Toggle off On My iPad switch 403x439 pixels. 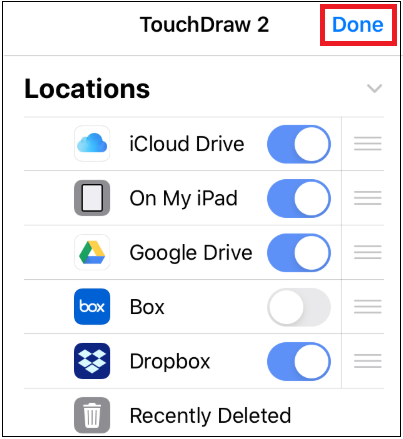coord(299,198)
